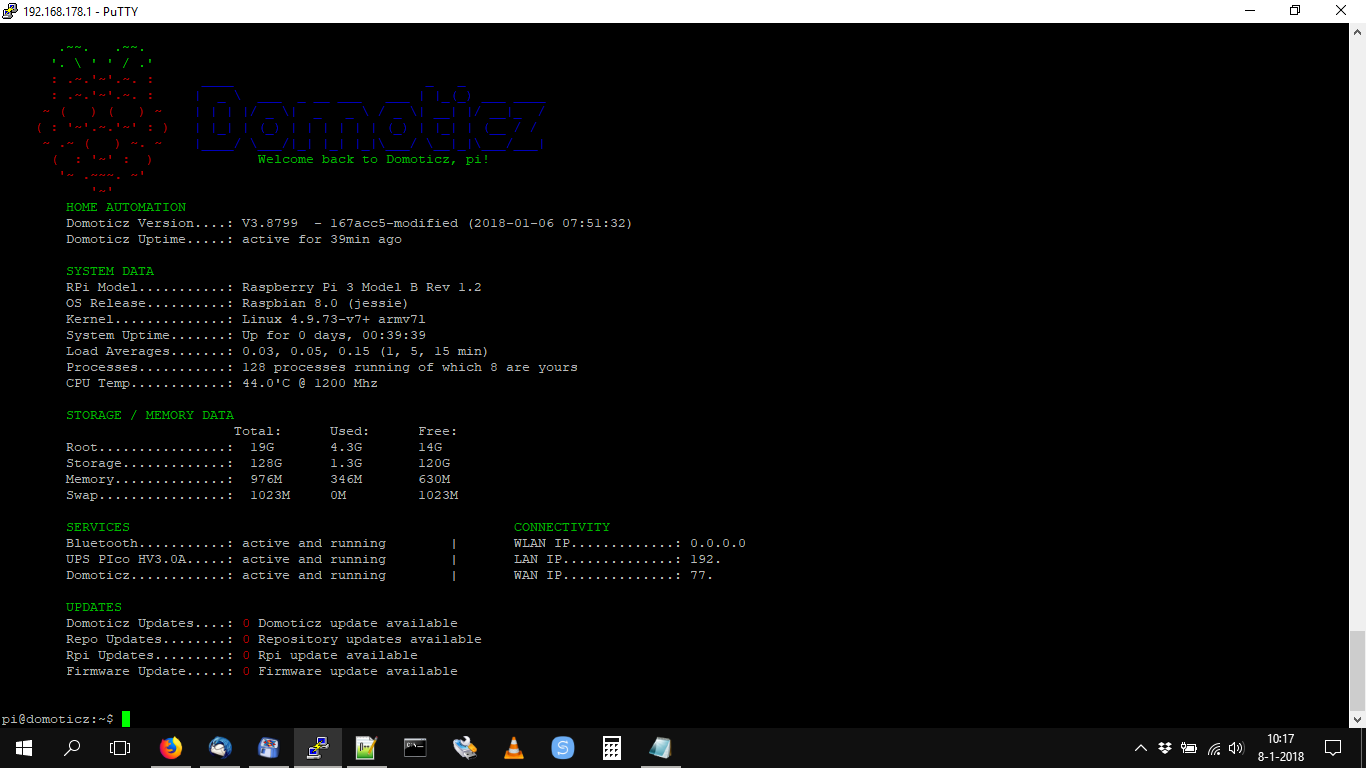
Task: Click the terminal scrollbar down arrow
Action: pos(1357,718)
